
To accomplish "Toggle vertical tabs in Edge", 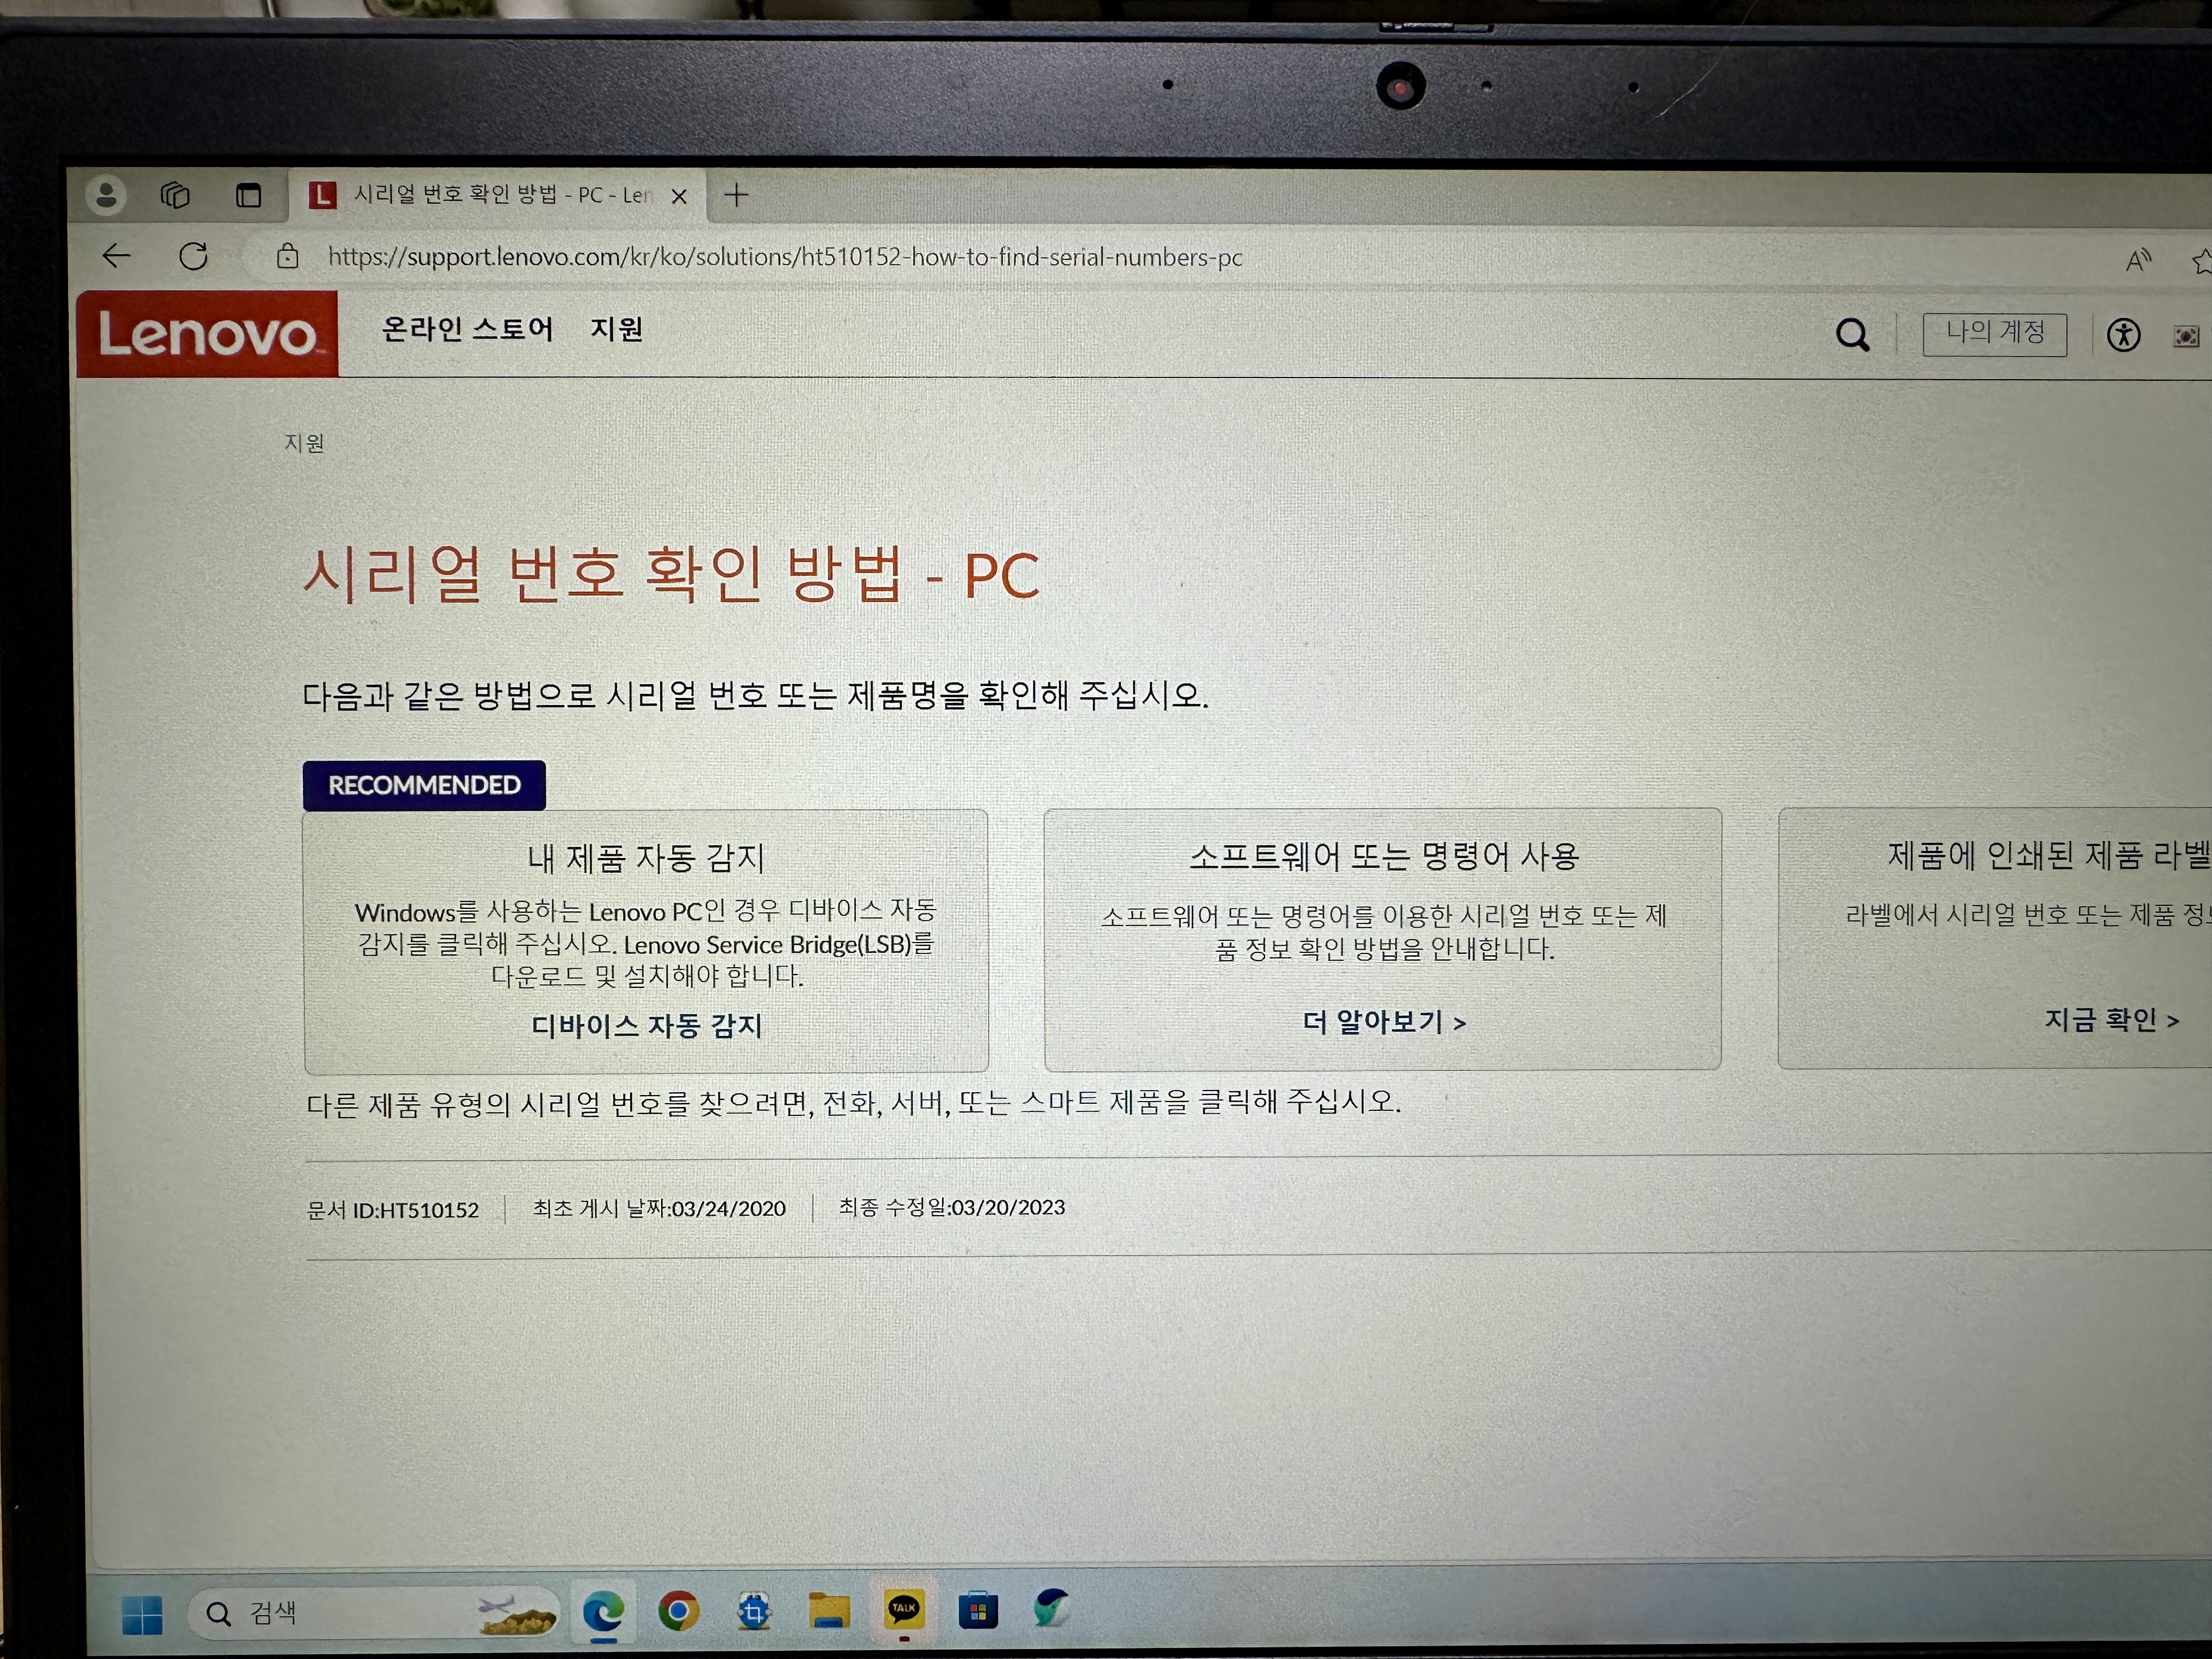I will click(248, 196).
